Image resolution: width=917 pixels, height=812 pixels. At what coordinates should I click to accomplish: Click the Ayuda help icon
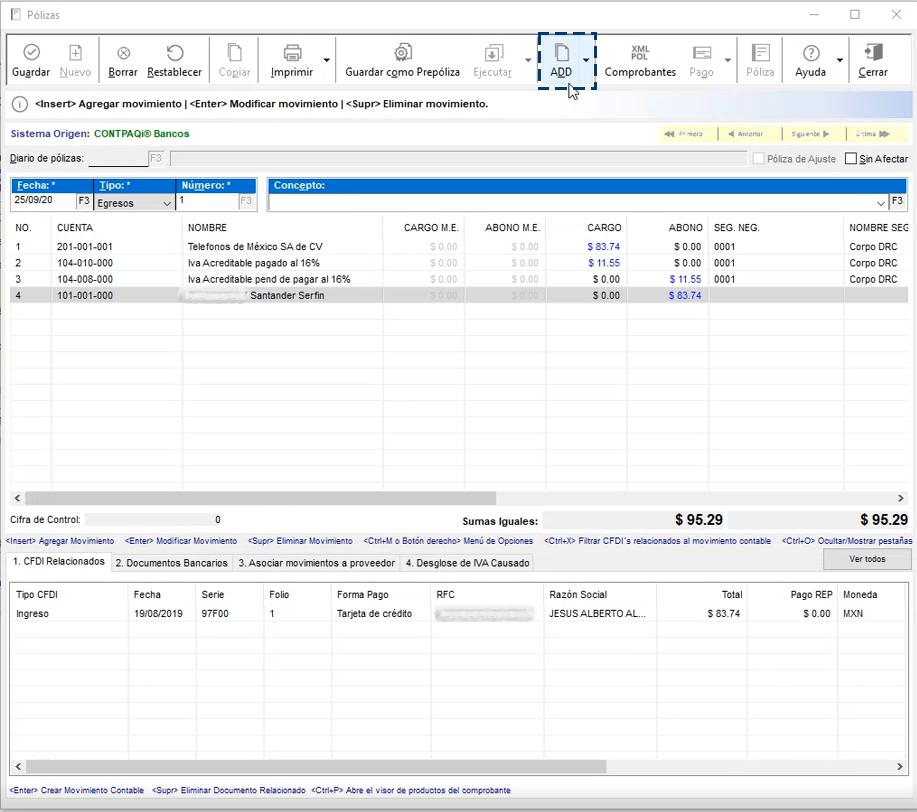click(x=810, y=54)
